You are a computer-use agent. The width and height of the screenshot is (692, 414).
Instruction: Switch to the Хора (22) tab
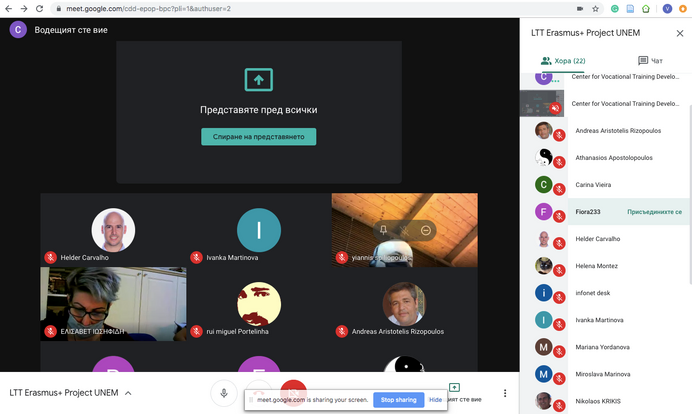click(563, 61)
